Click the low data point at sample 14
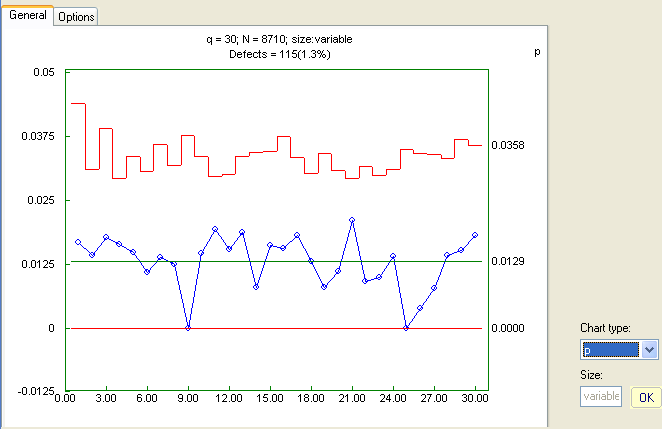Viewport: 662px width, 429px height. (256, 287)
